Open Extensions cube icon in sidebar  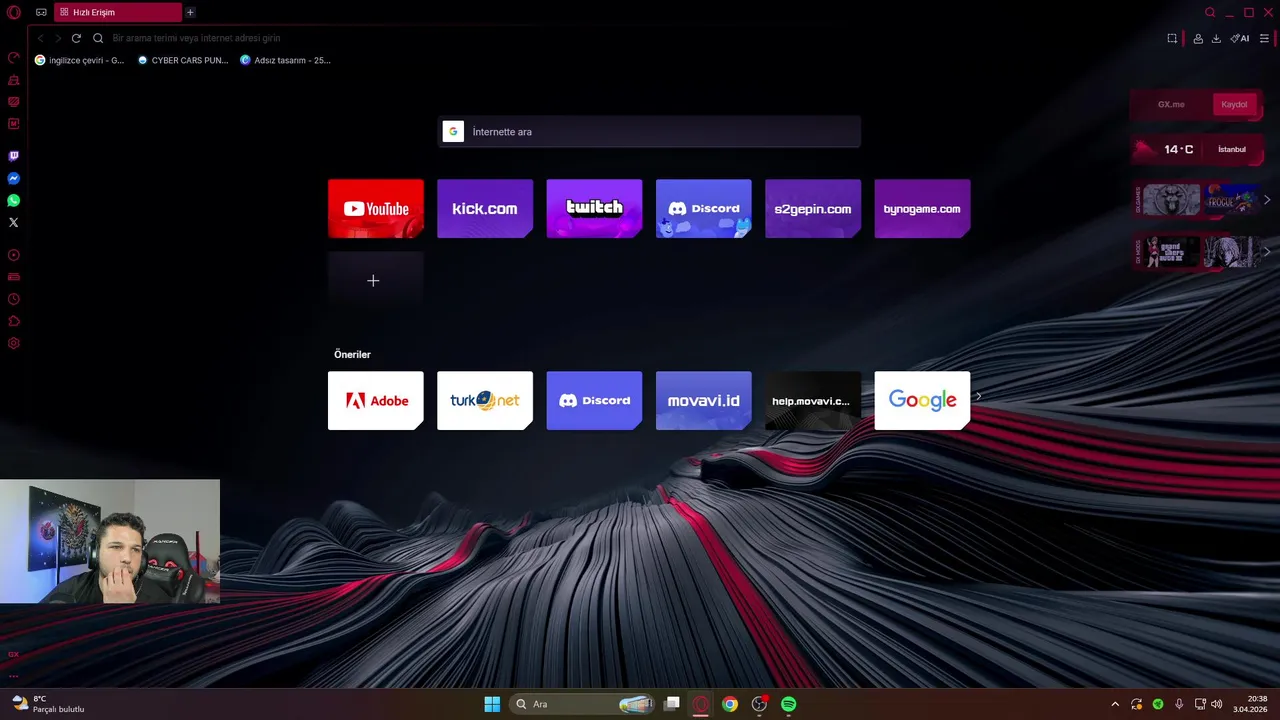14,321
